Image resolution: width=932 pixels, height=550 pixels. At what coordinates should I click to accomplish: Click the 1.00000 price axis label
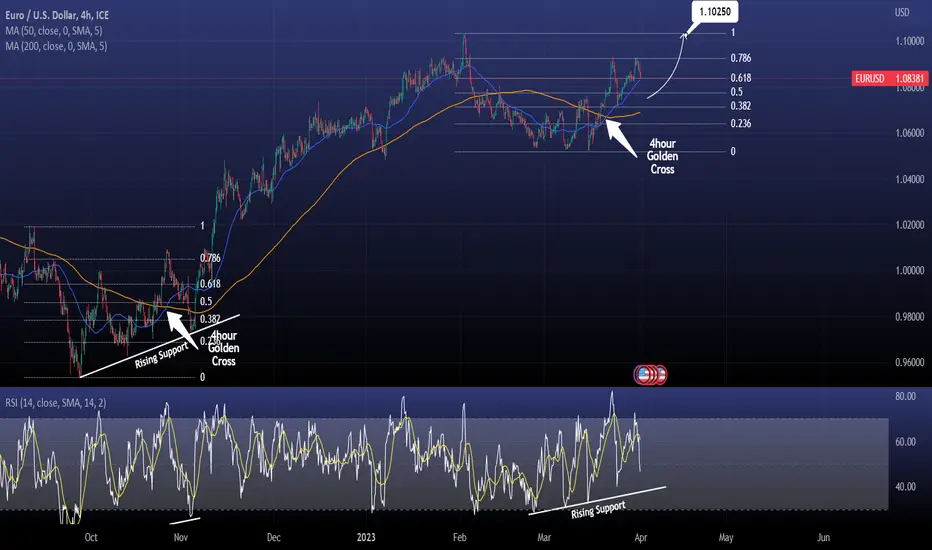pos(909,271)
